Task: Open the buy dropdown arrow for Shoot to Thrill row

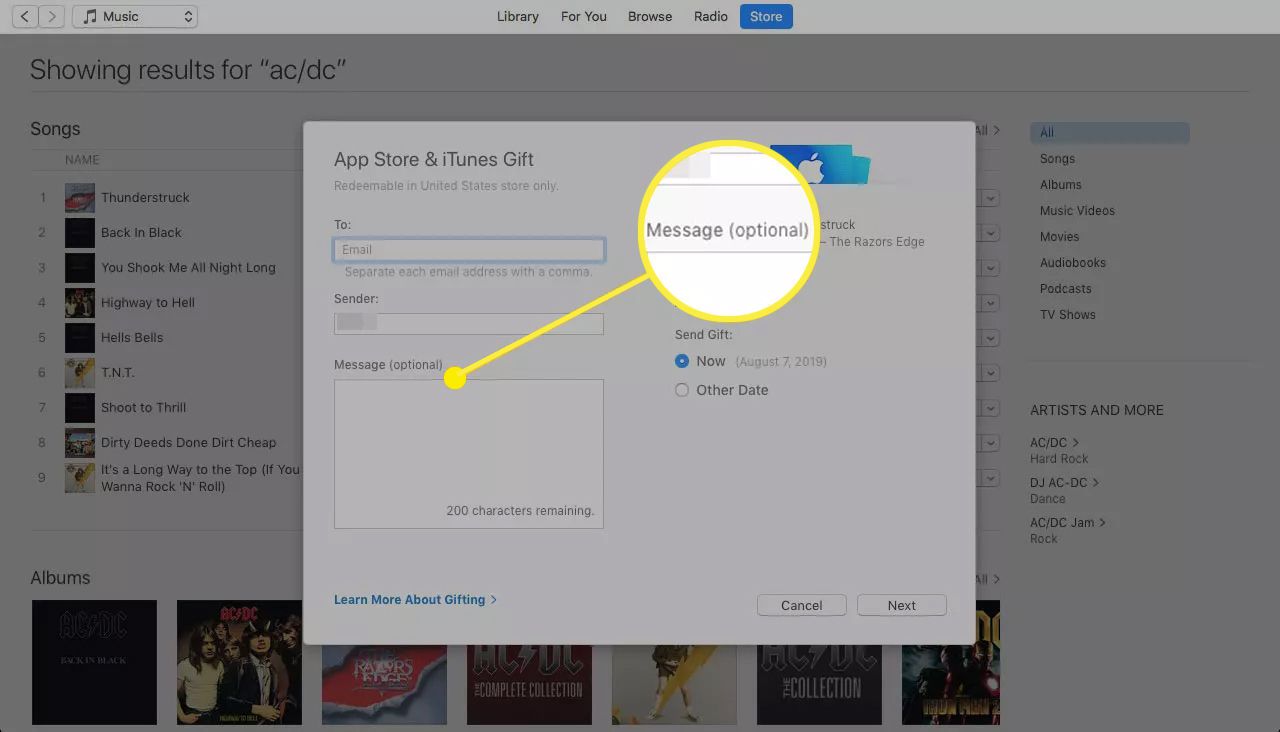Action: [991, 408]
